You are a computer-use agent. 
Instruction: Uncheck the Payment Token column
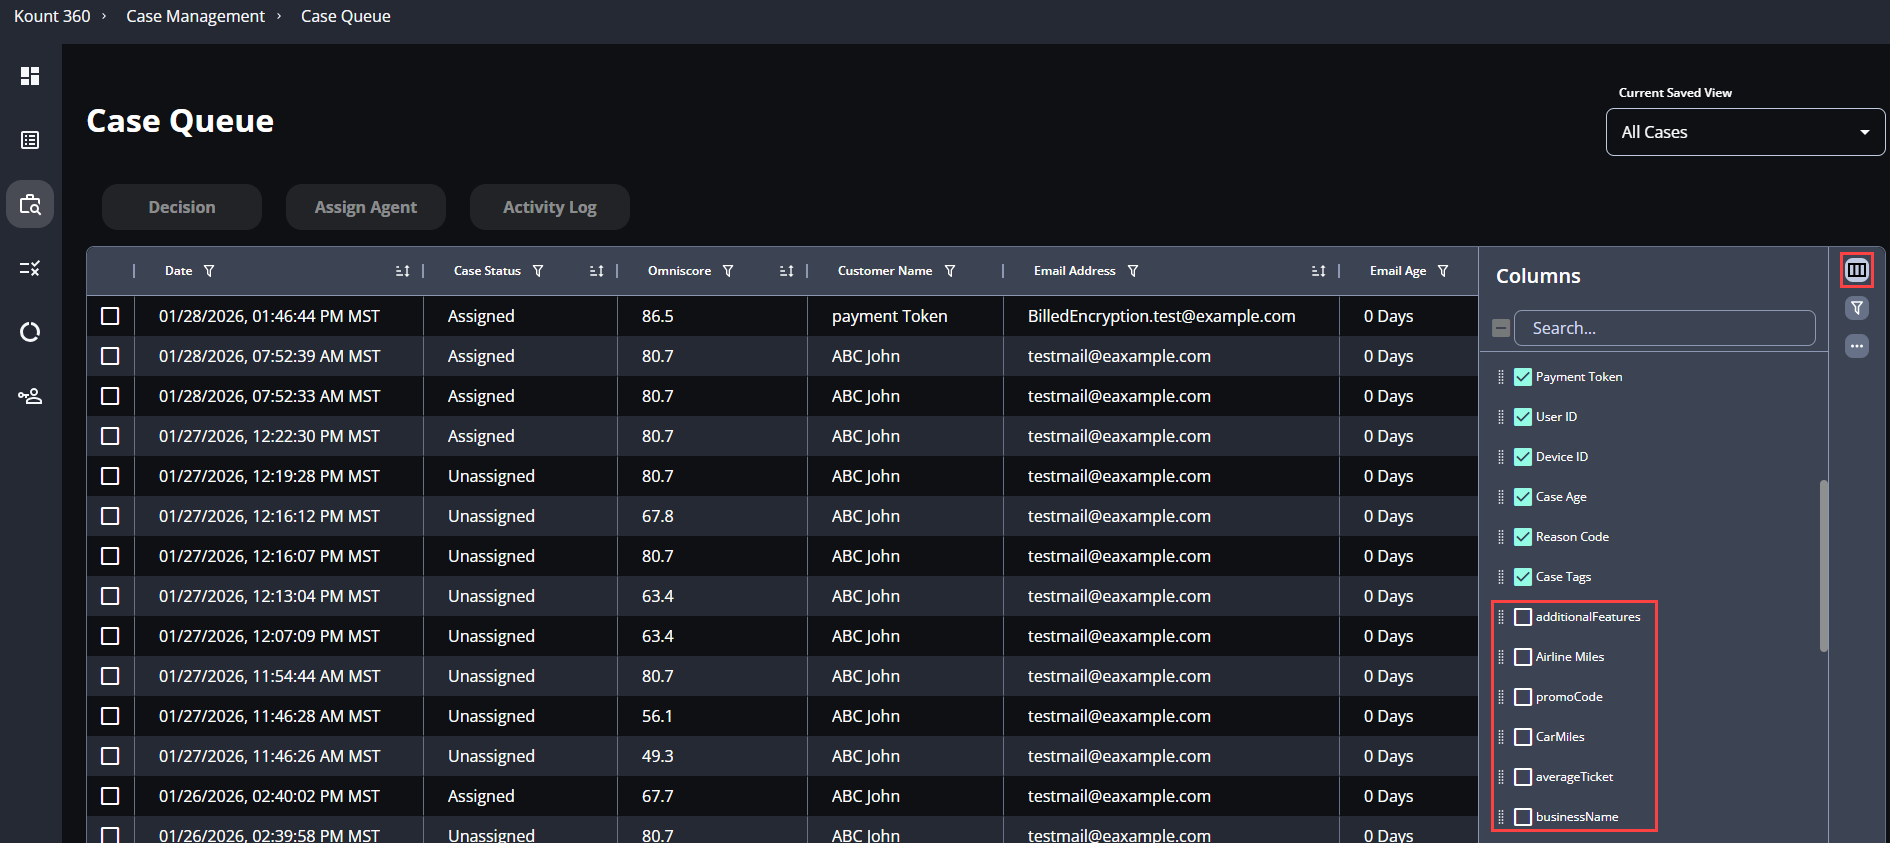[x=1523, y=377]
